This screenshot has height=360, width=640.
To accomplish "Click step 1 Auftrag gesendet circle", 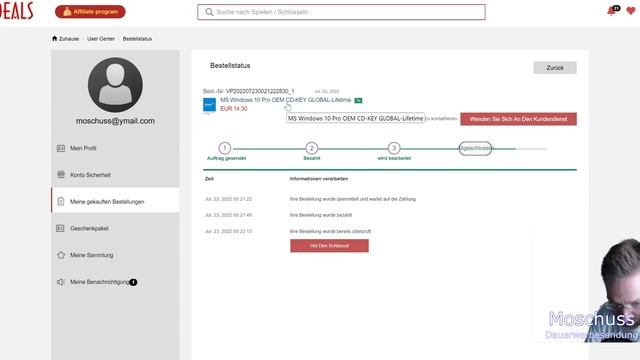I will click(x=224, y=148).
